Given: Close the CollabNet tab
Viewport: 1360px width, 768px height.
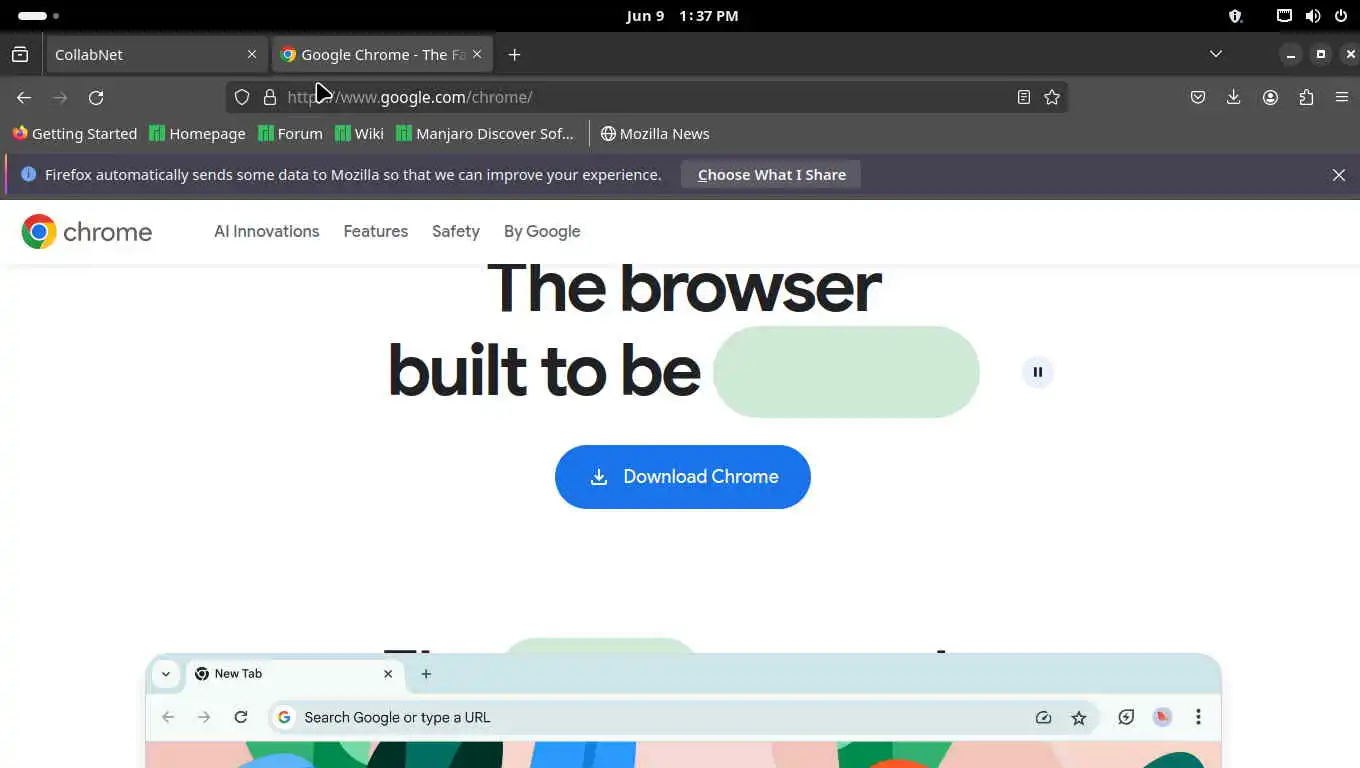Looking at the screenshot, I should (x=252, y=54).
